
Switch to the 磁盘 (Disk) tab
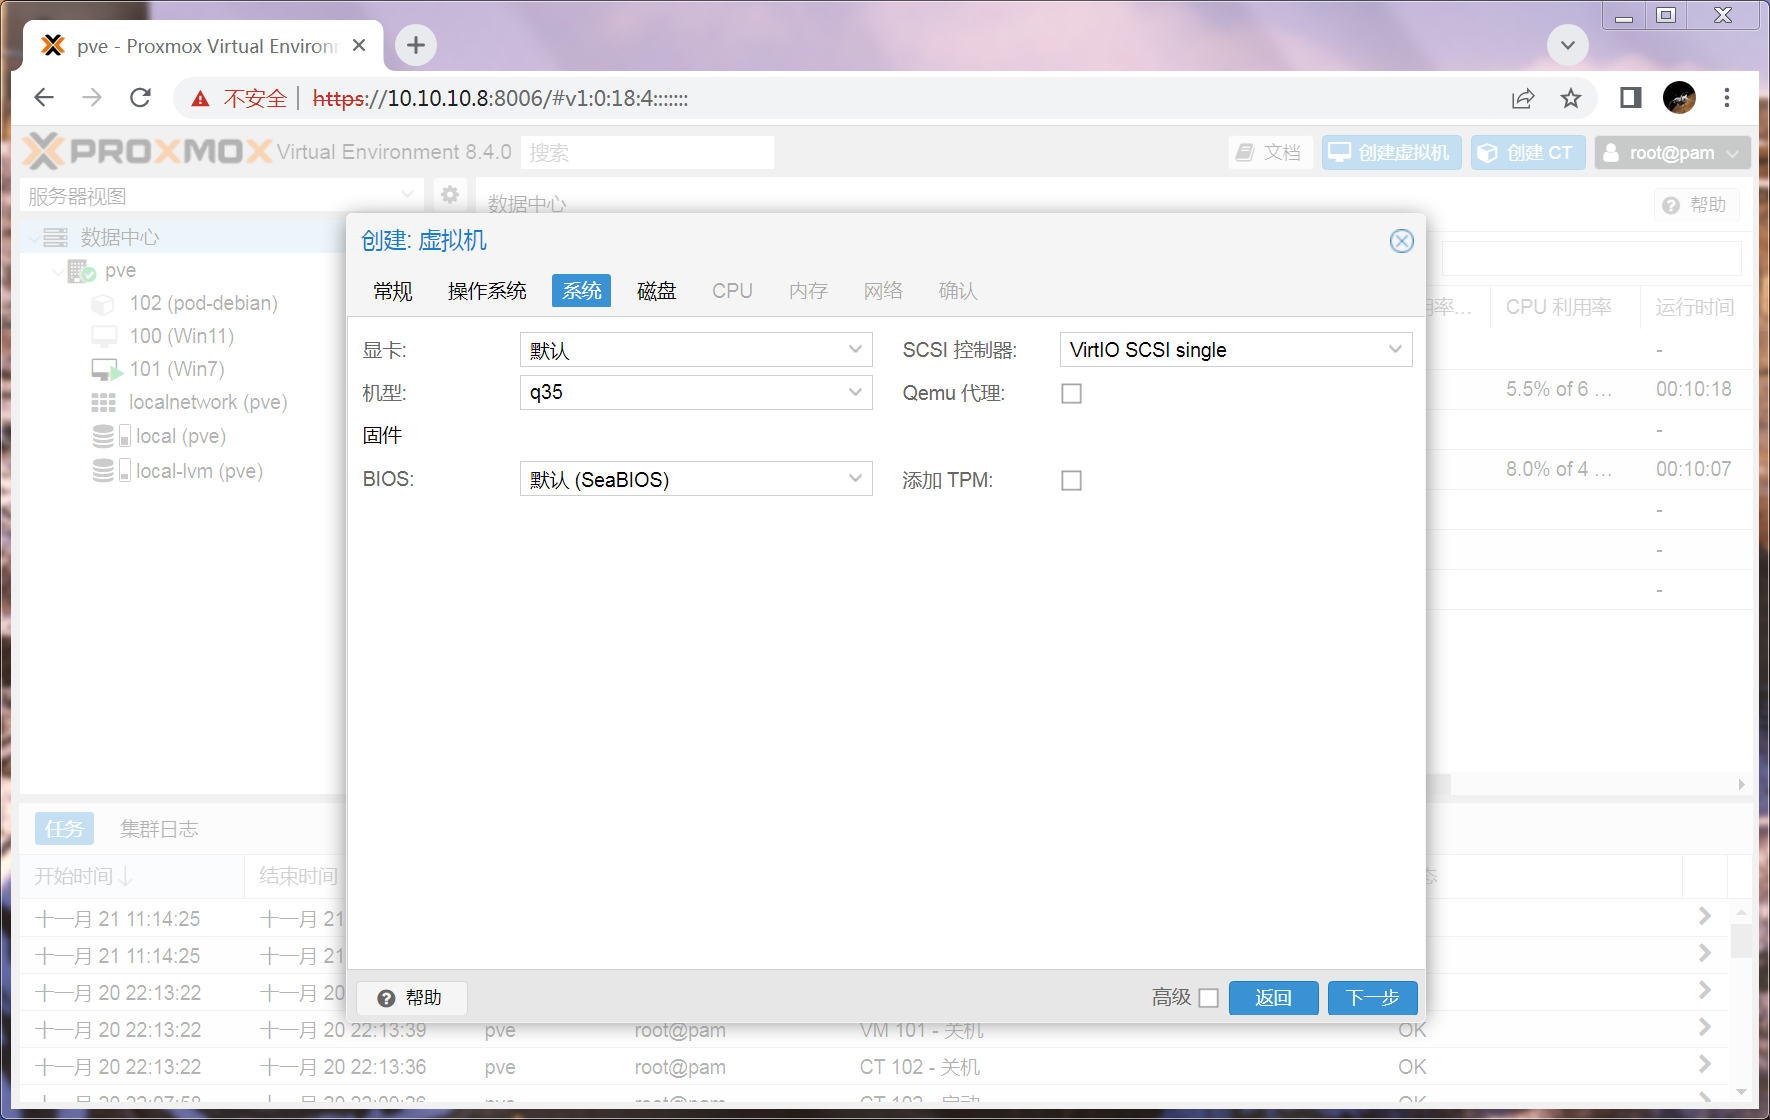656,291
